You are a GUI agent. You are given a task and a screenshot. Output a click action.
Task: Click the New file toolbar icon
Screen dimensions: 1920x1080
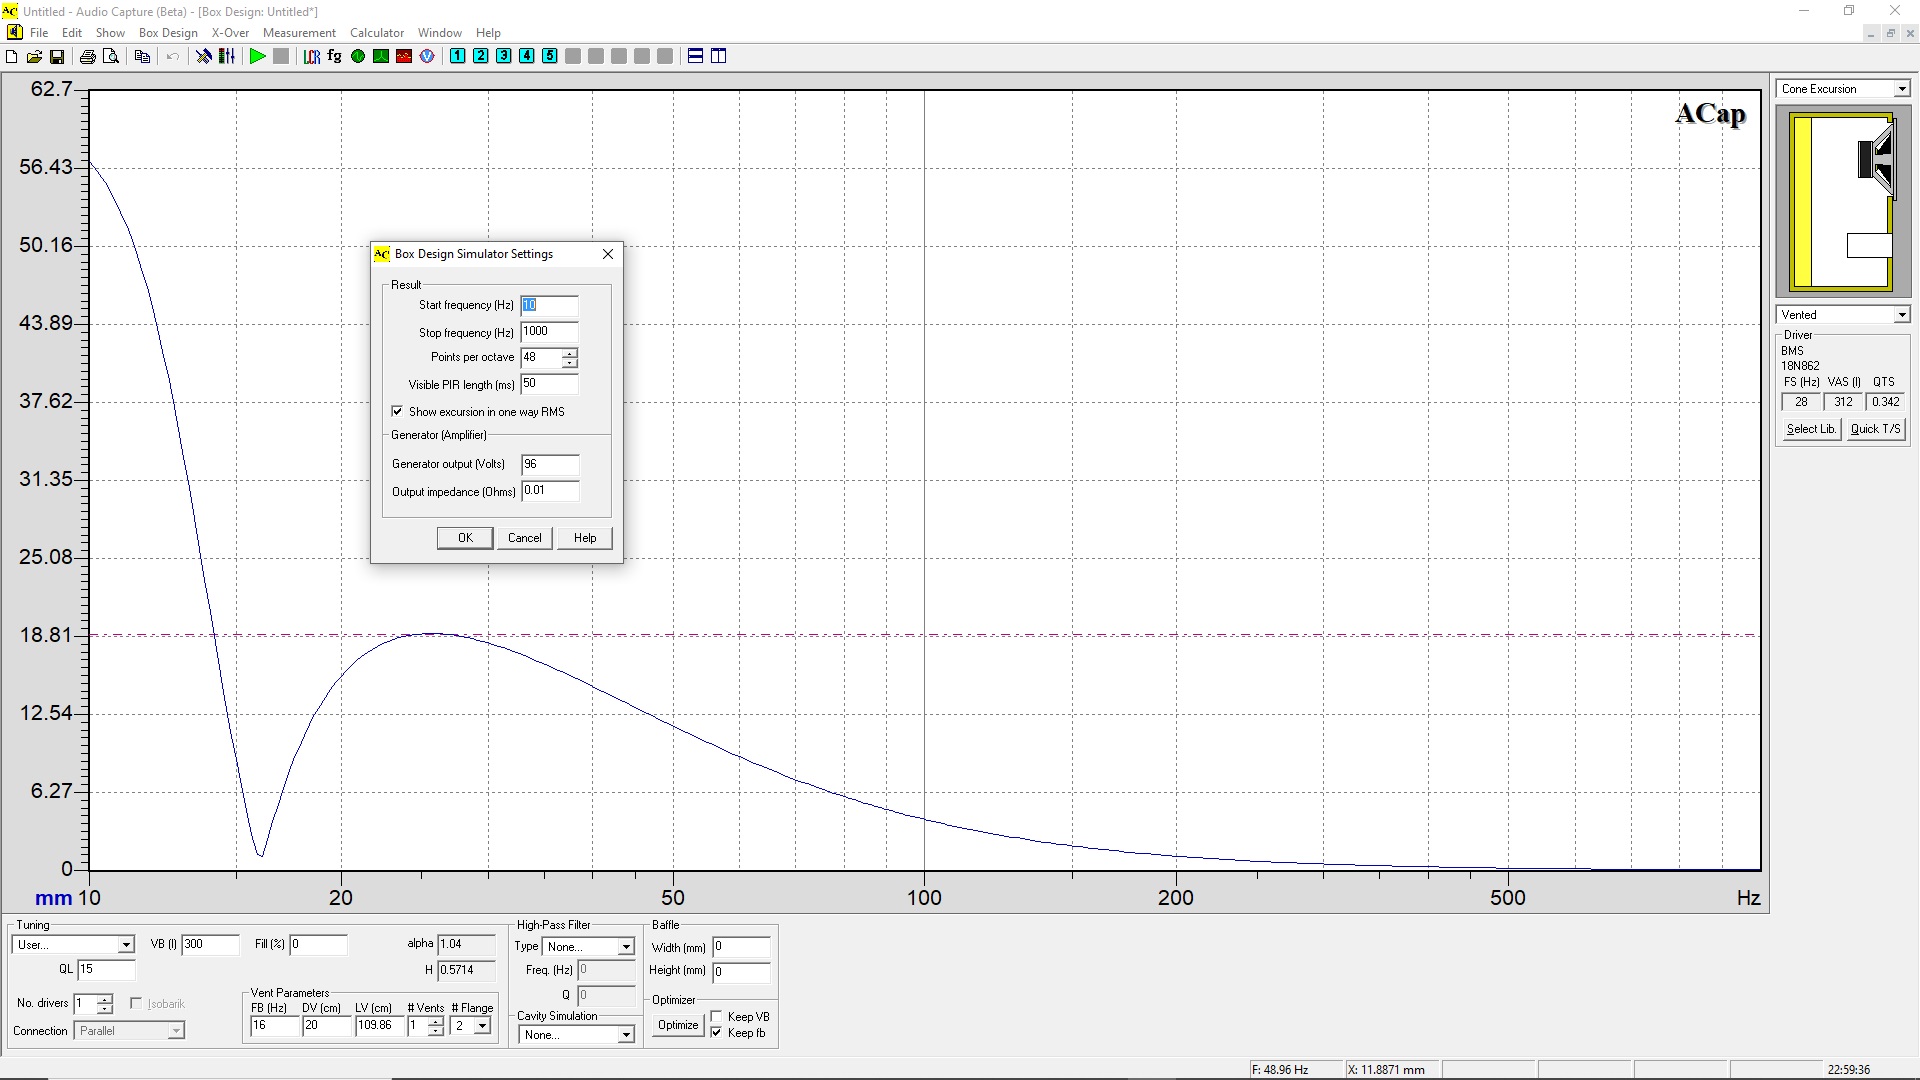pos(12,57)
